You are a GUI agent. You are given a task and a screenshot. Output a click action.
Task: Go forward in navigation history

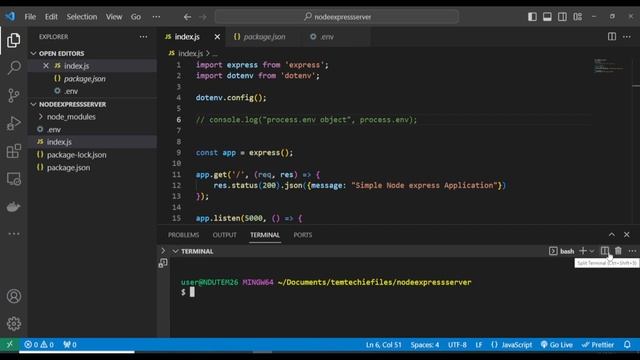point(203,17)
